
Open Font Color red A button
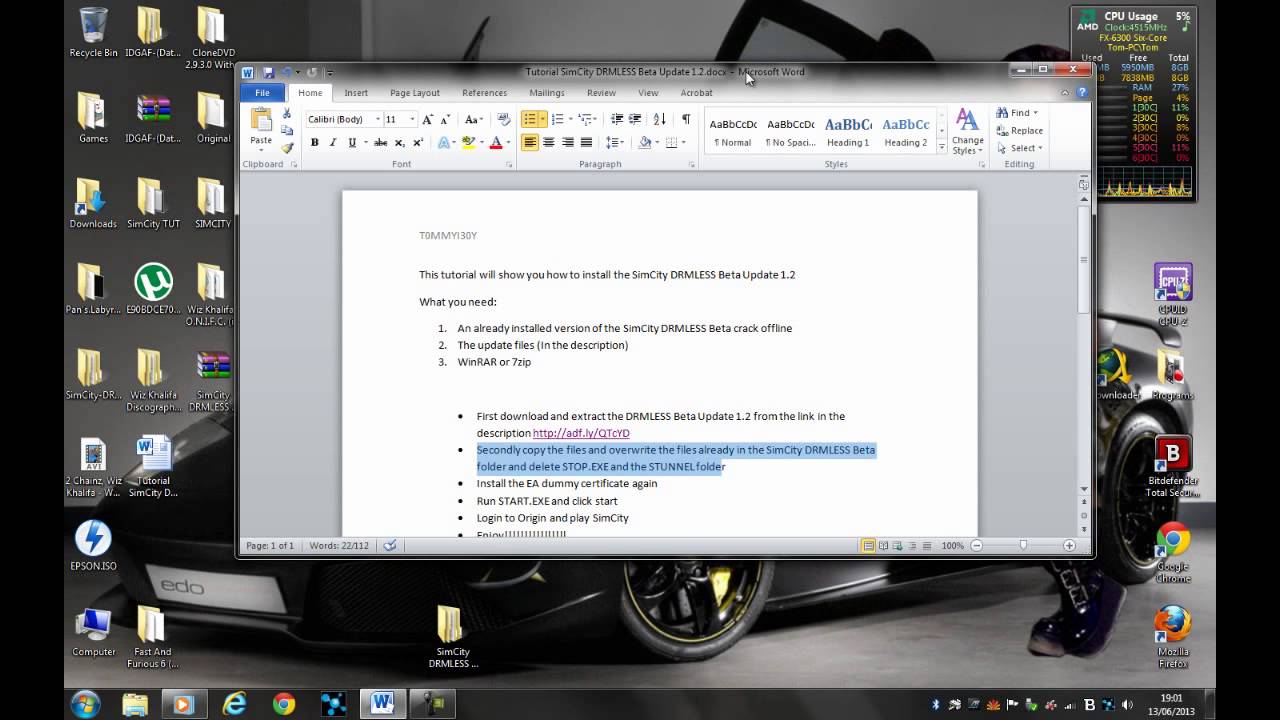(x=495, y=143)
